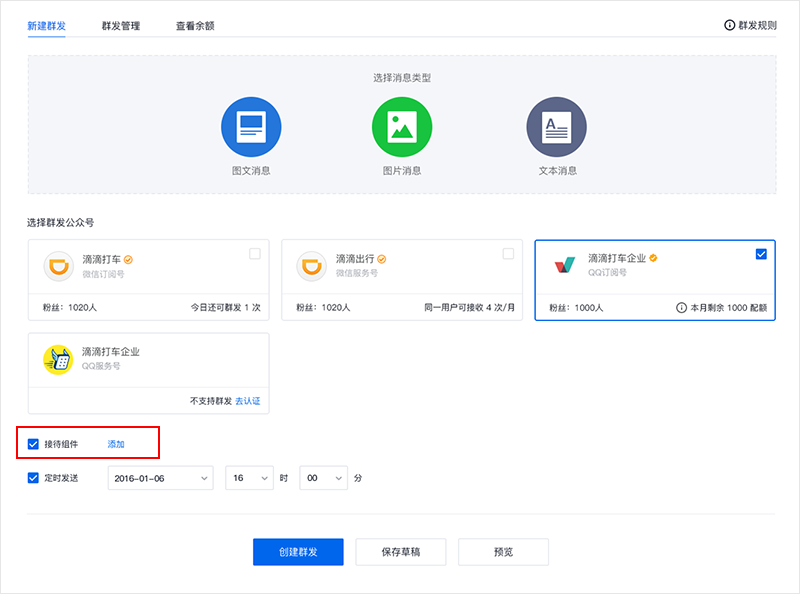Screen dimensions: 800x594
Task: Click the 滴滴打车 WeChat subscription account avatar
Action: 59,266
